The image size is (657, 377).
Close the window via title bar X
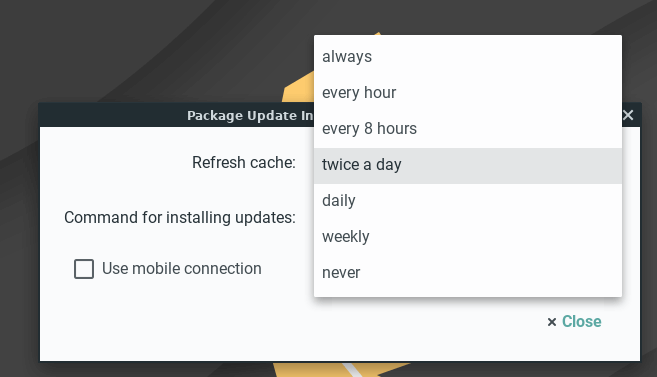pos(628,115)
